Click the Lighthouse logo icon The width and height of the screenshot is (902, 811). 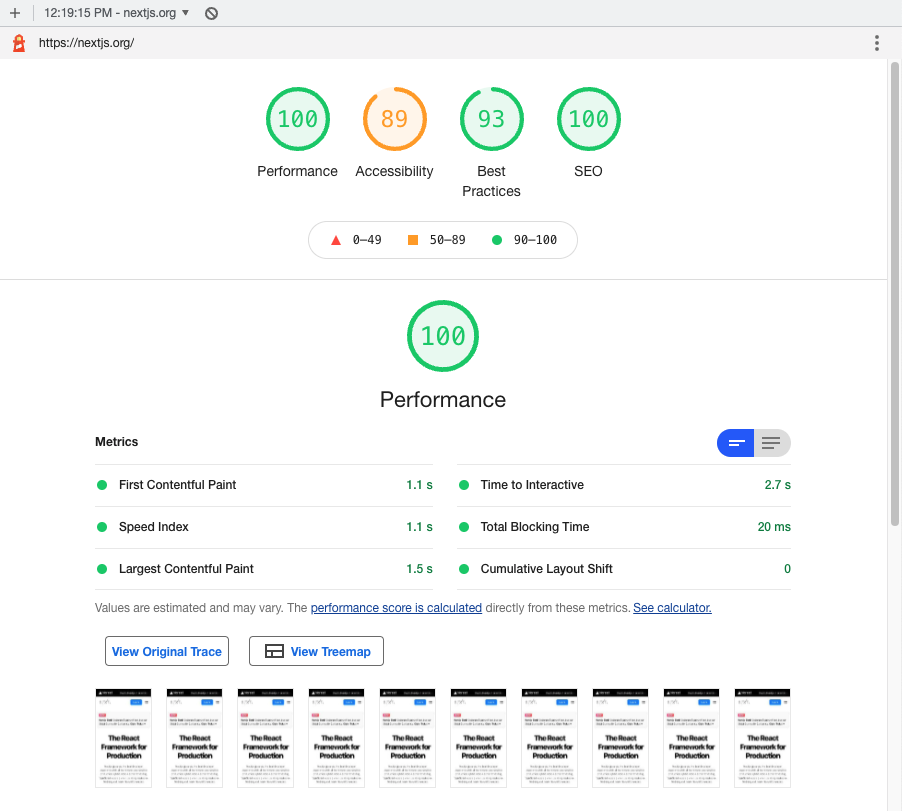(x=19, y=43)
